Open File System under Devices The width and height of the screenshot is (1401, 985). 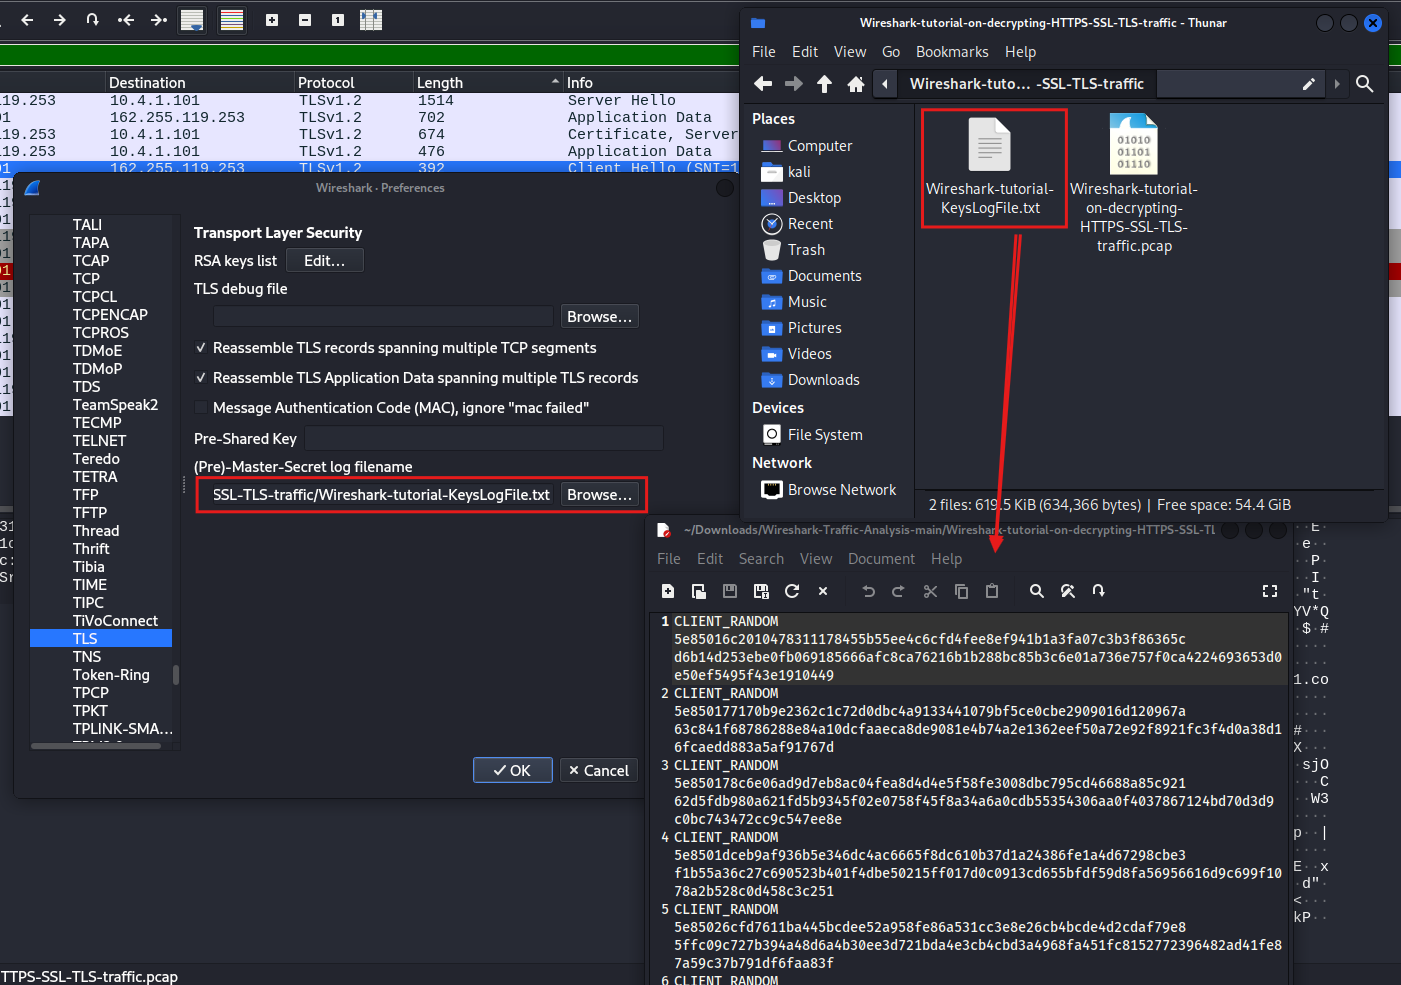(x=812, y=435)
